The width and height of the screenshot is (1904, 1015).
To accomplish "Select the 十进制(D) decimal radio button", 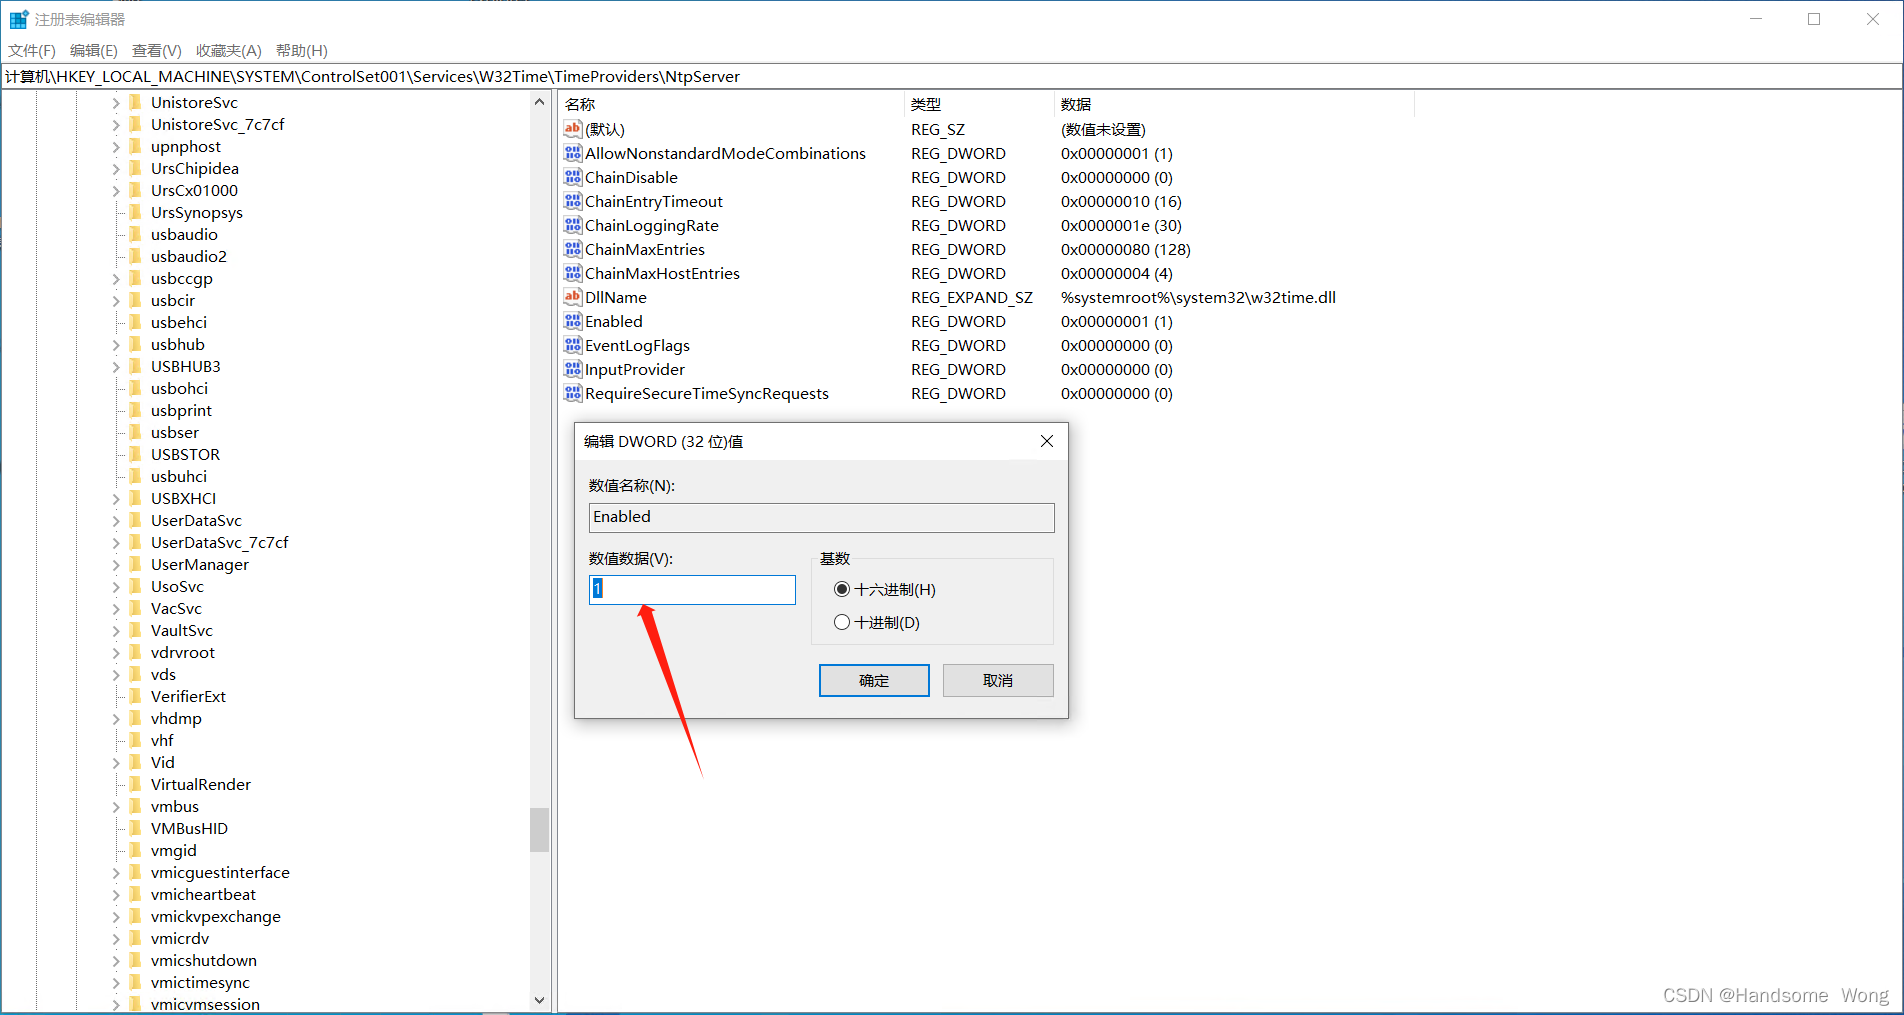I will pyautogui.click(x=842, y=622).
